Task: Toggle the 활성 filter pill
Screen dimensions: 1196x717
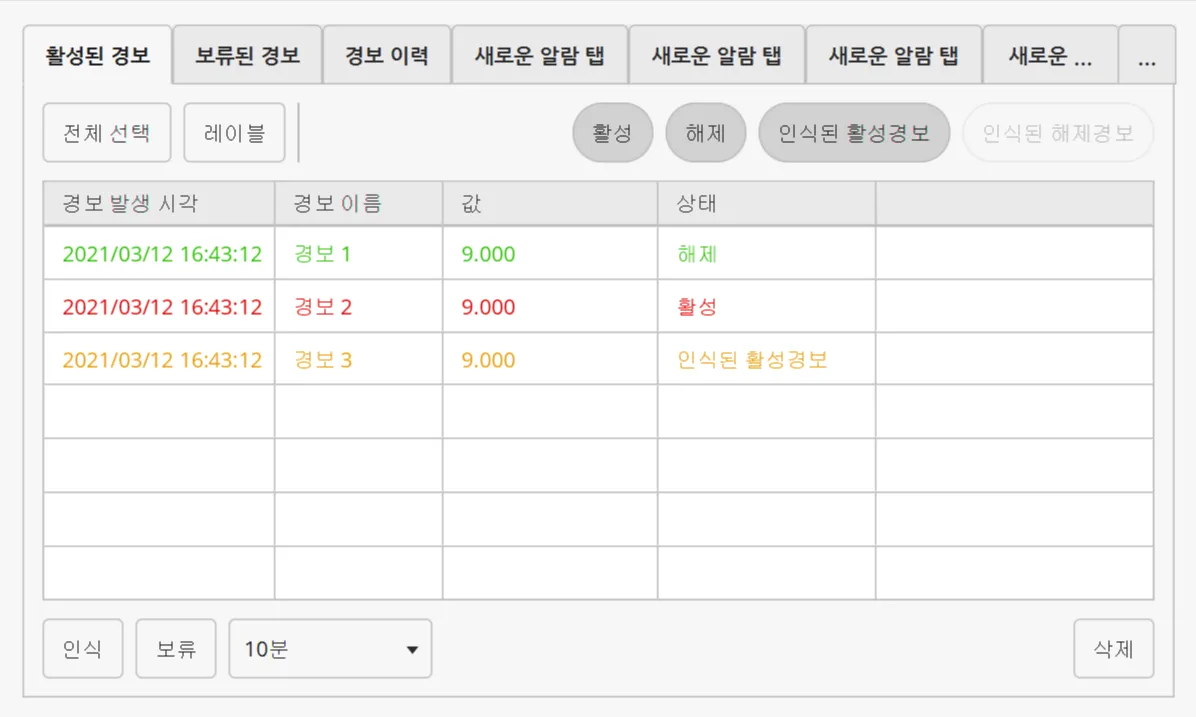Action: [612, 133]
